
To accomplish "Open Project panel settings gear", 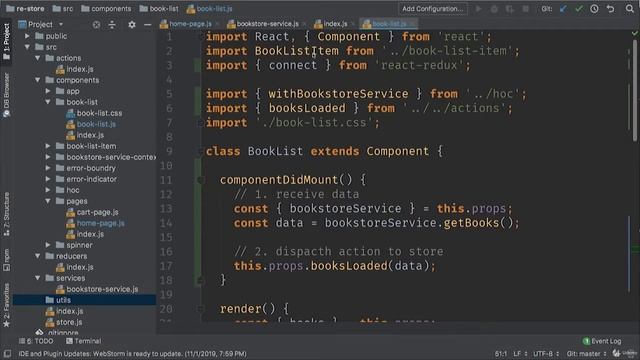I will 131,24.
